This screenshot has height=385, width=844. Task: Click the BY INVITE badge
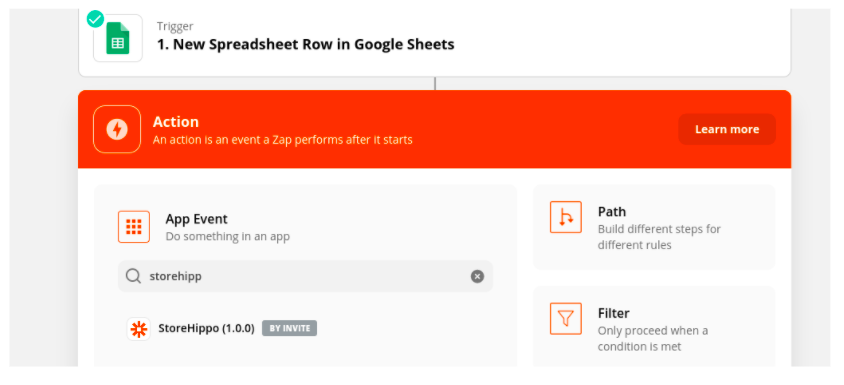(x=290, y=328)
